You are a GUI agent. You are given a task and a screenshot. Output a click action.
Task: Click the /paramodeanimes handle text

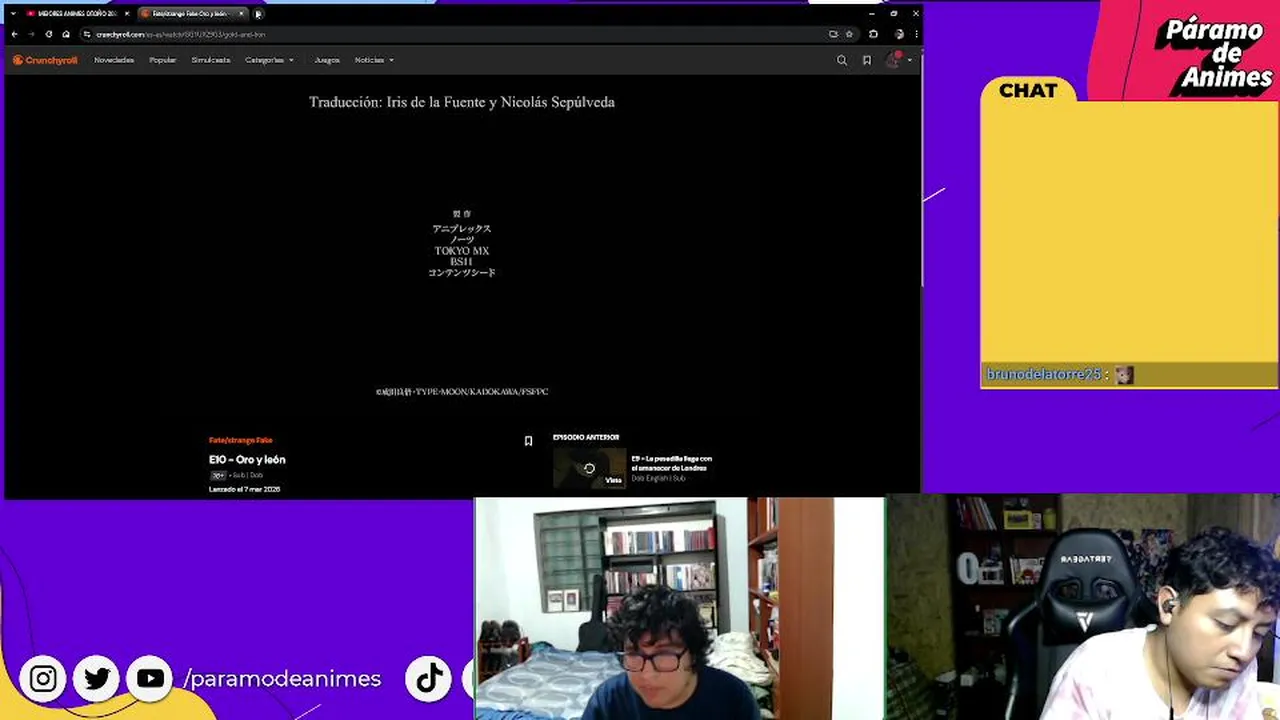pos(282,679)
